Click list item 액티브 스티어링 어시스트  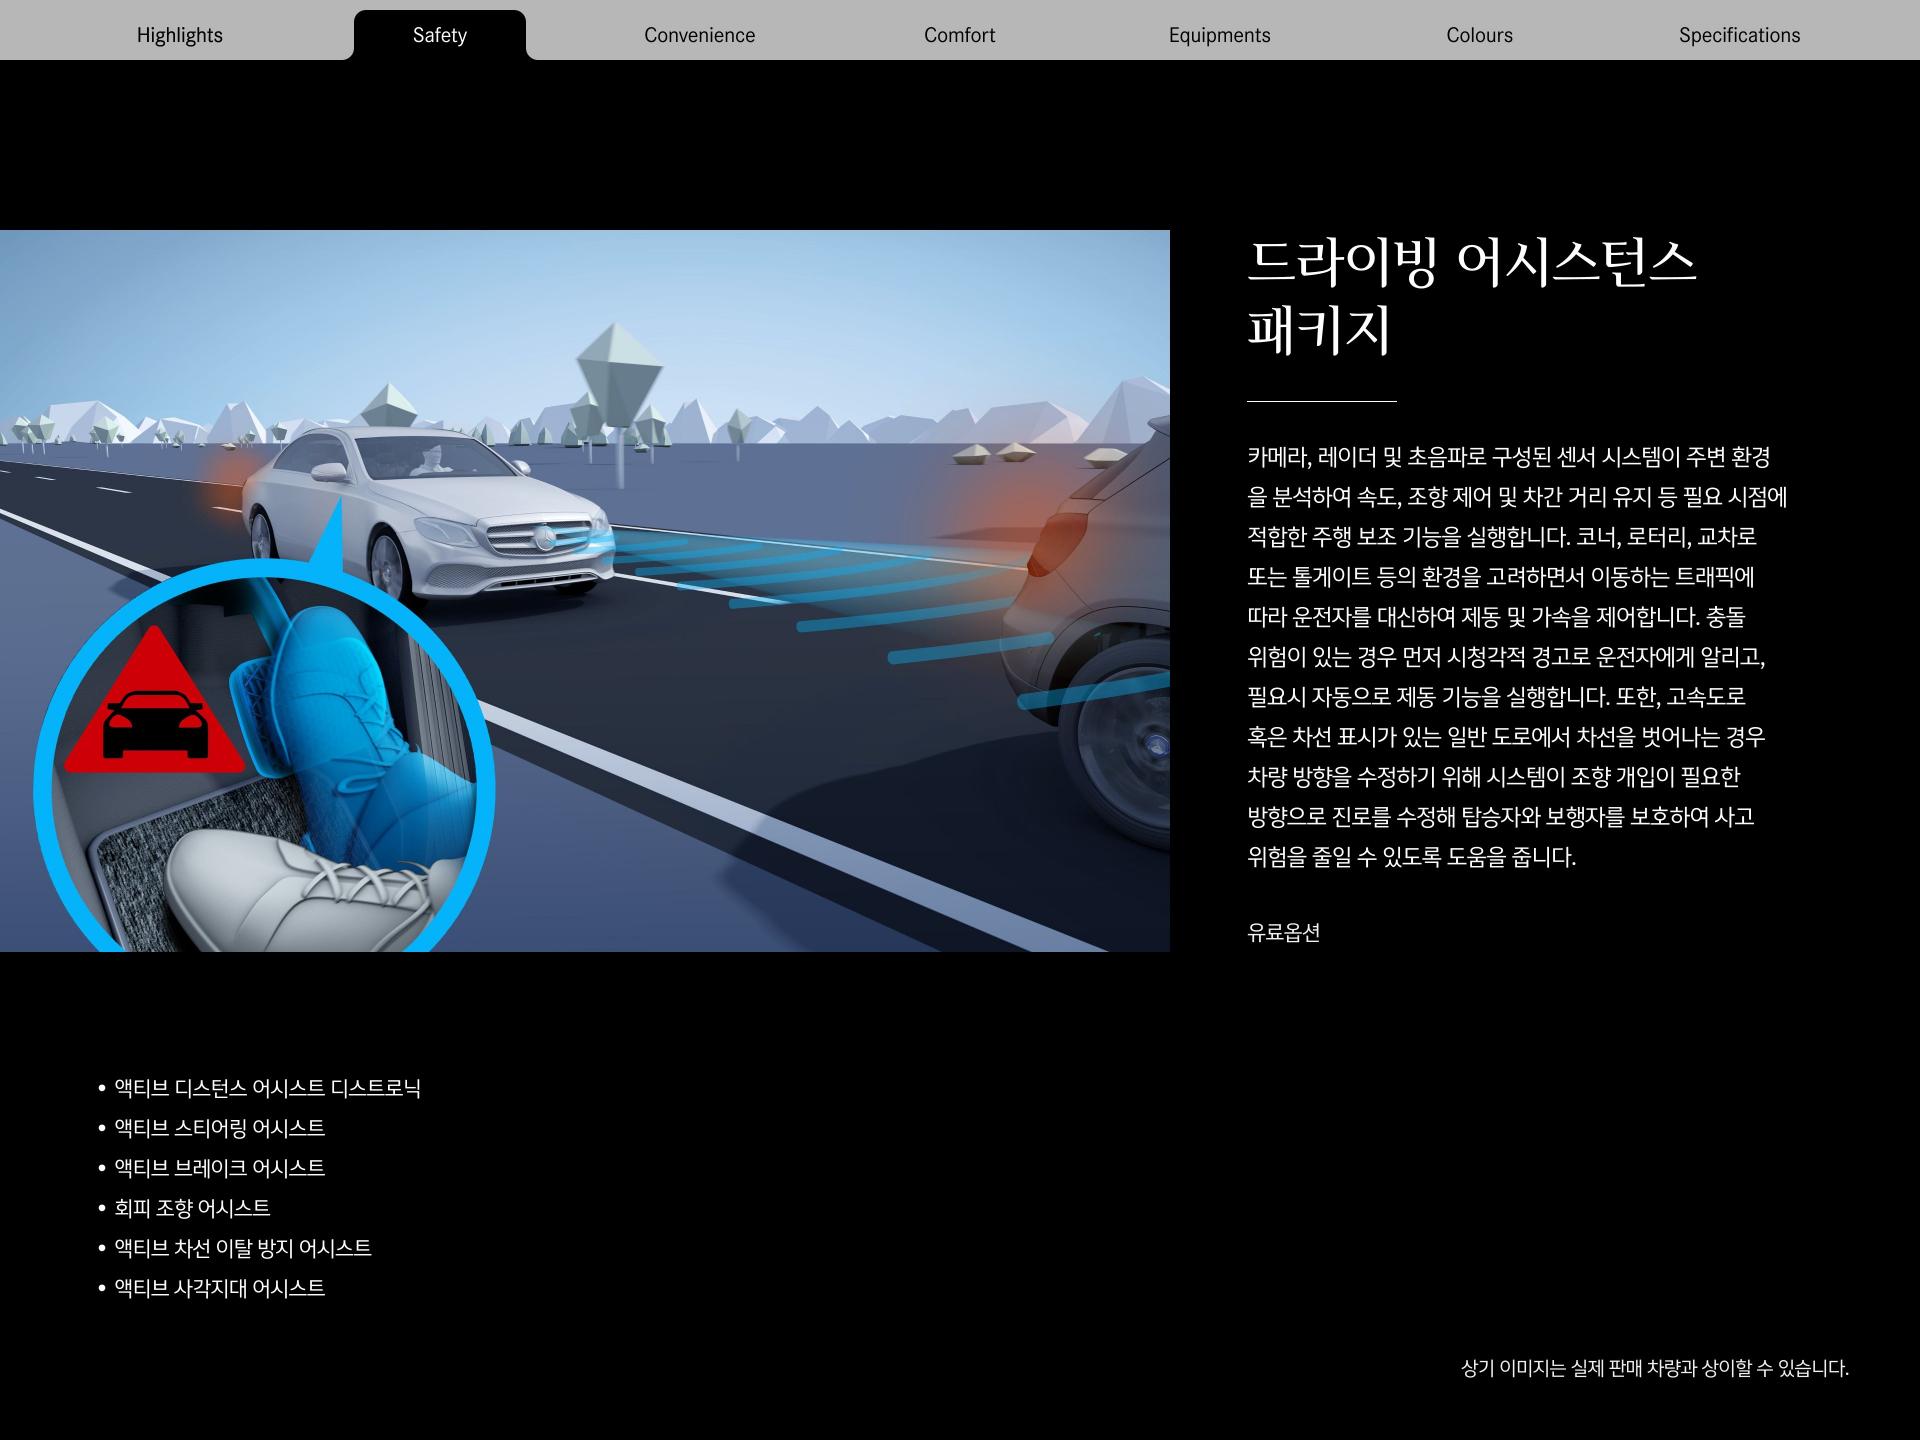click(x=219, y=1128)
